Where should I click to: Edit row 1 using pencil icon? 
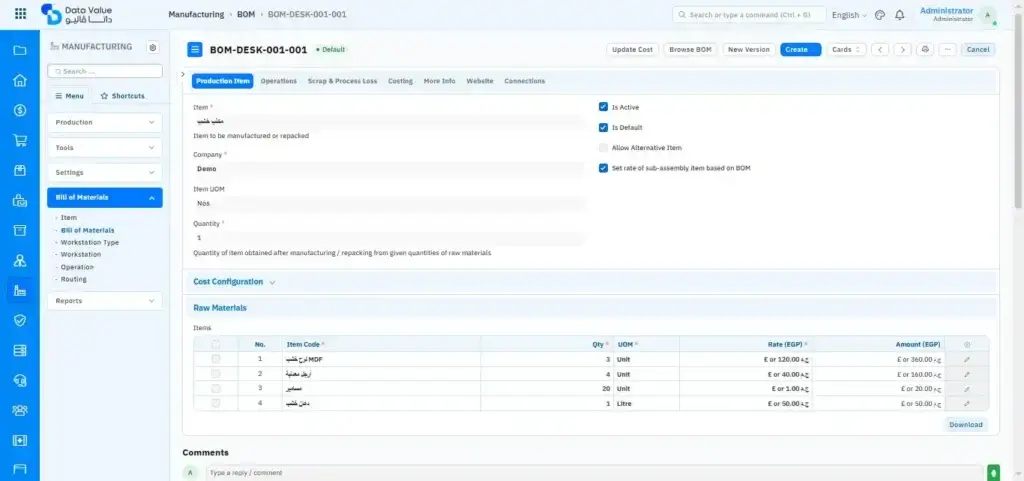pyautogui.click(x=966, y=359)
